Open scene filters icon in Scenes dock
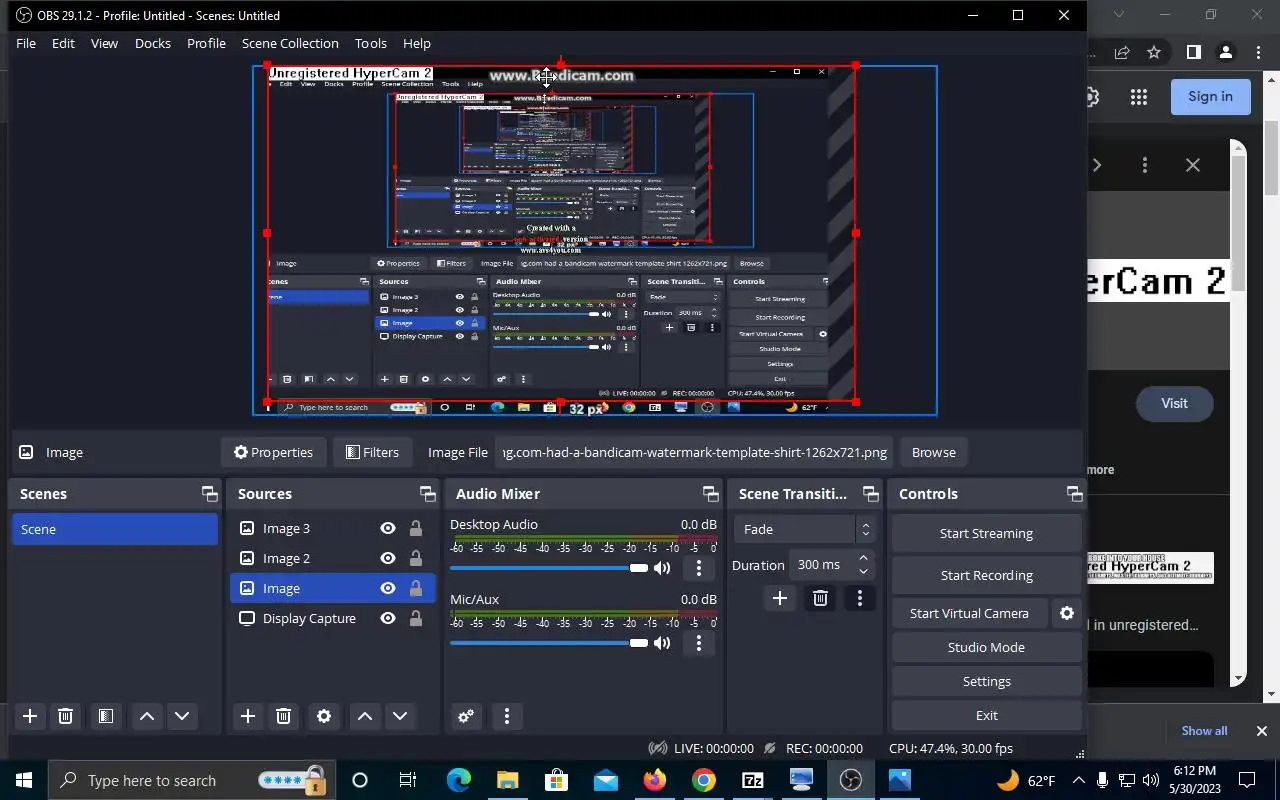The image size is (1280, 800). point(105,716)
